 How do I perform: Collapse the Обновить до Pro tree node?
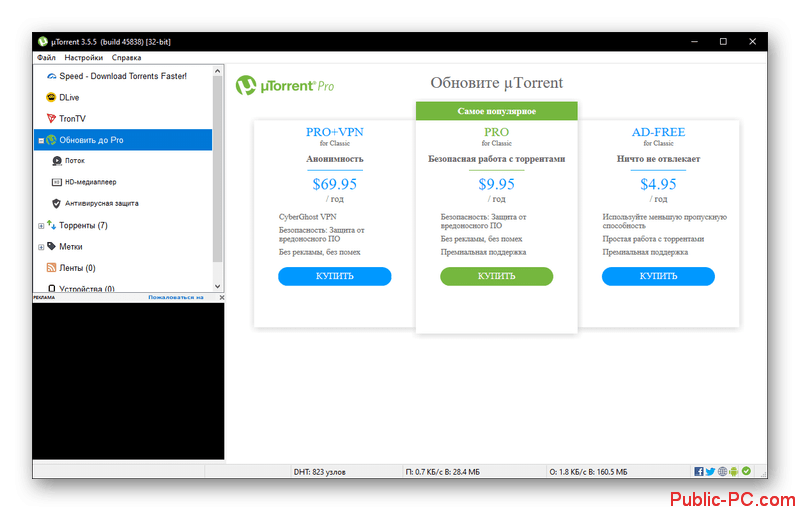tap(41, 141)
